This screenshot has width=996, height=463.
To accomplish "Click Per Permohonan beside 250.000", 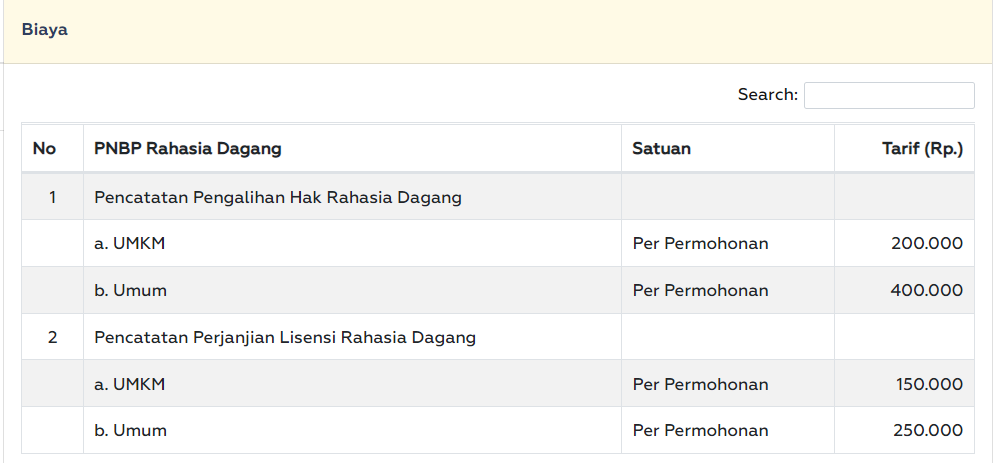I will [700, 431].
